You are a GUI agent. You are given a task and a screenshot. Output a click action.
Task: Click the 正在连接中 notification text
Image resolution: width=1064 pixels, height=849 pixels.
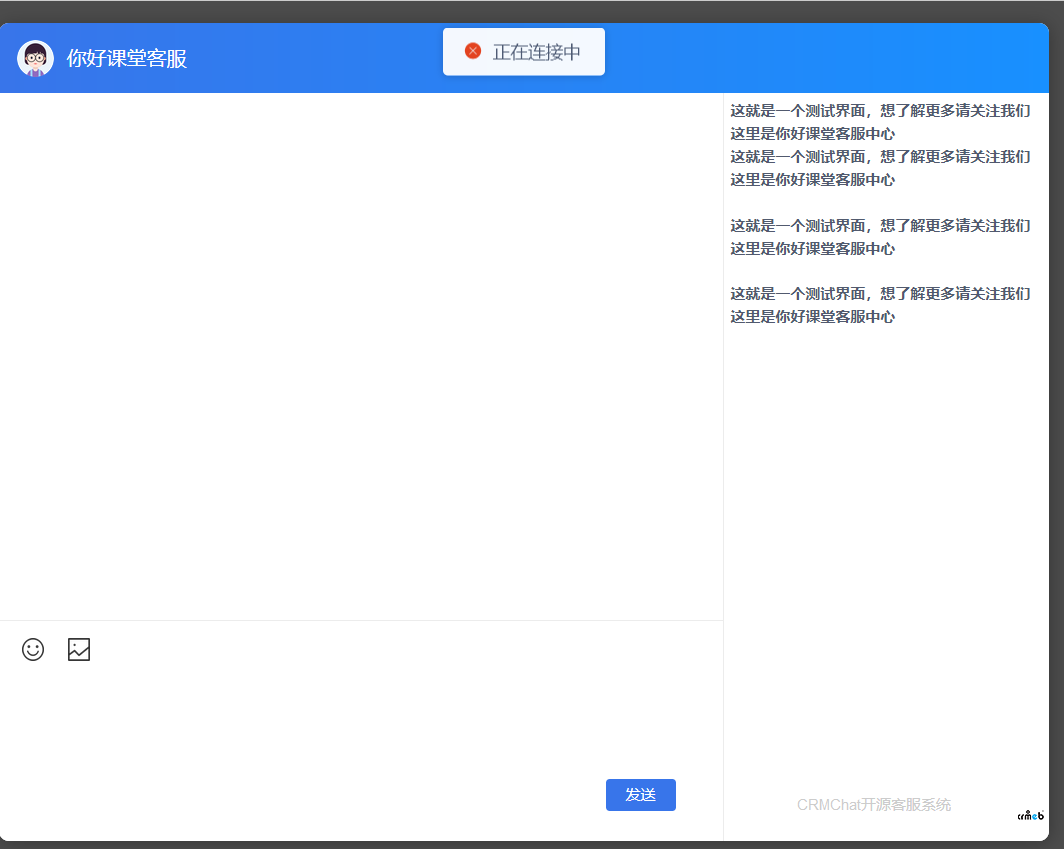click(x=536, y=52)
